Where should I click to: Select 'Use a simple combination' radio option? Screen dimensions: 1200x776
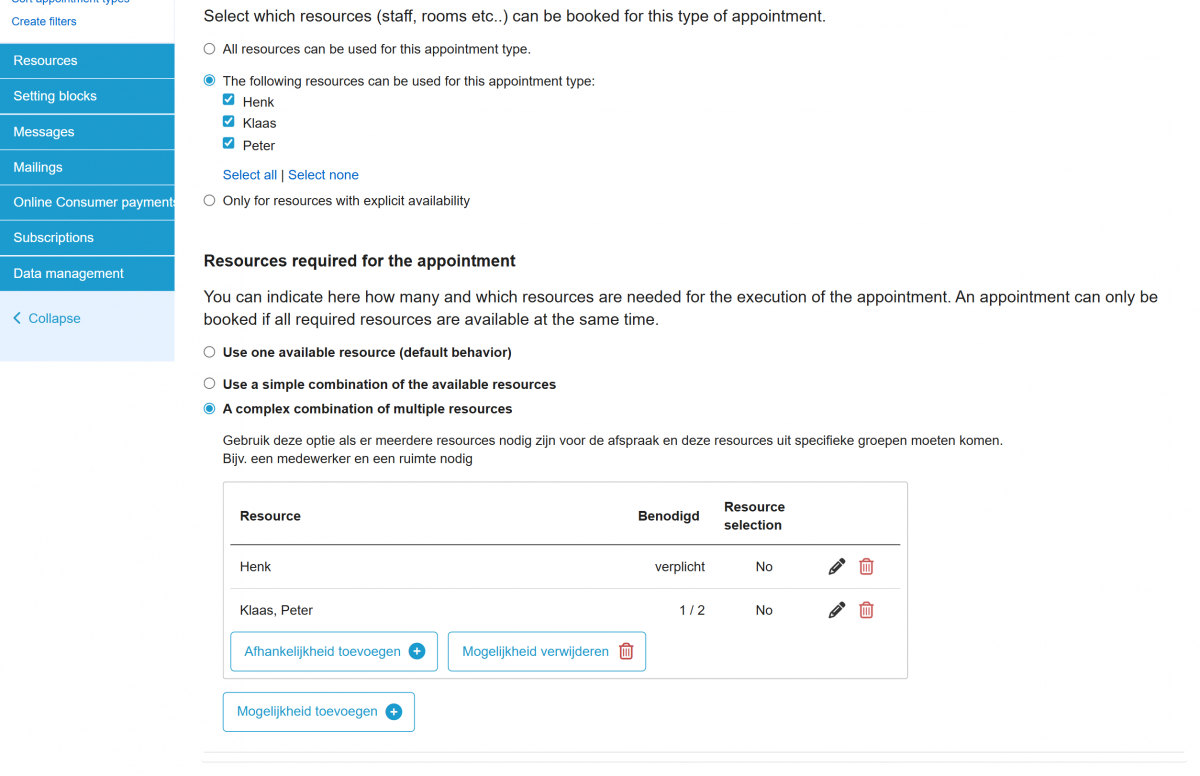click(209, 383)
